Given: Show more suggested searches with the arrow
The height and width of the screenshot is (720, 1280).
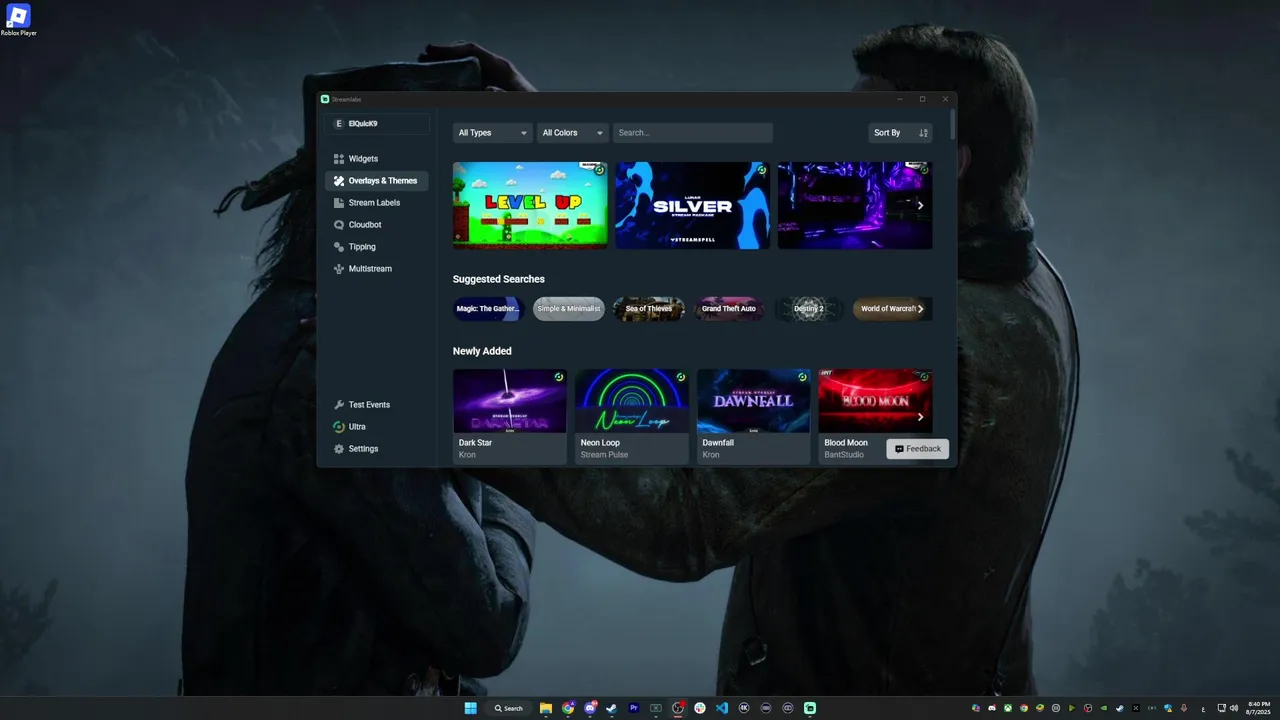Looking at the screenshot, I should tap(921, 309).
